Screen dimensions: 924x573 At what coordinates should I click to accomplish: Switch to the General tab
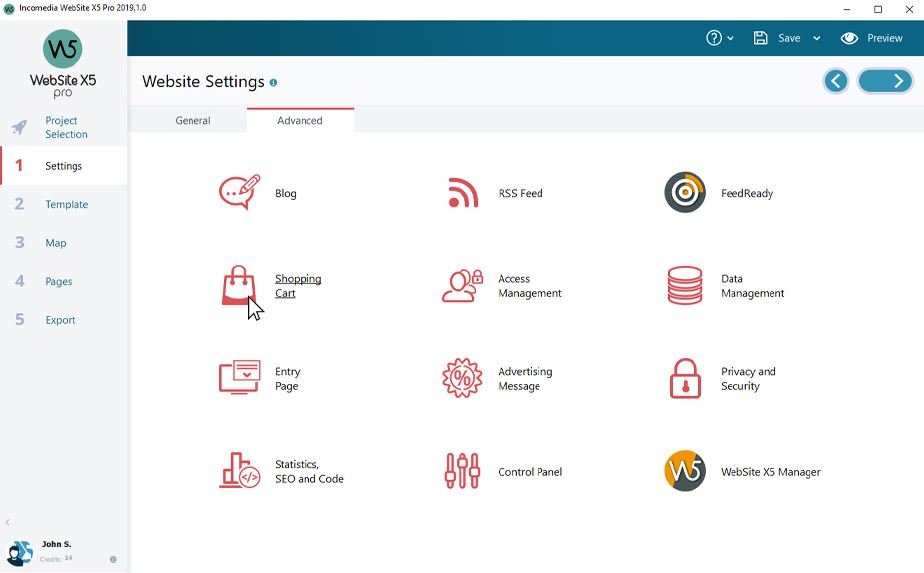pos(193,120)
